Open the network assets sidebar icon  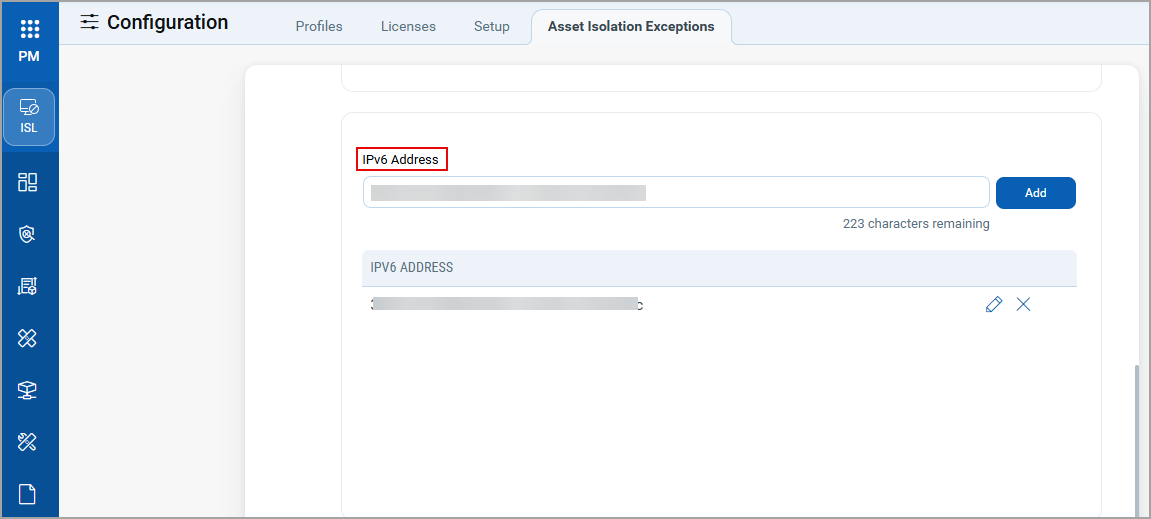(x=28, y=390)
